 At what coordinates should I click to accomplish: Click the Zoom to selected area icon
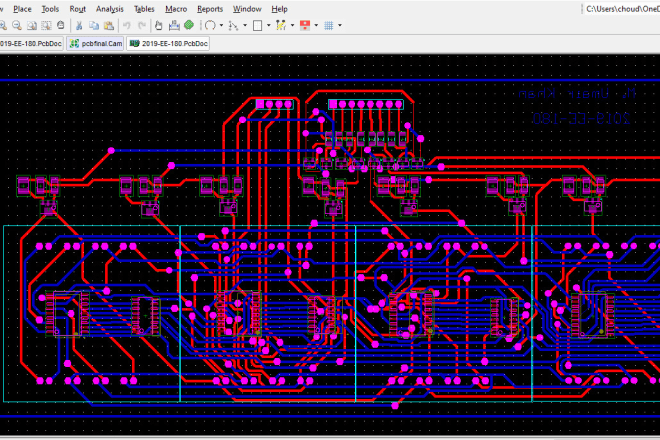tap(46, 26)
